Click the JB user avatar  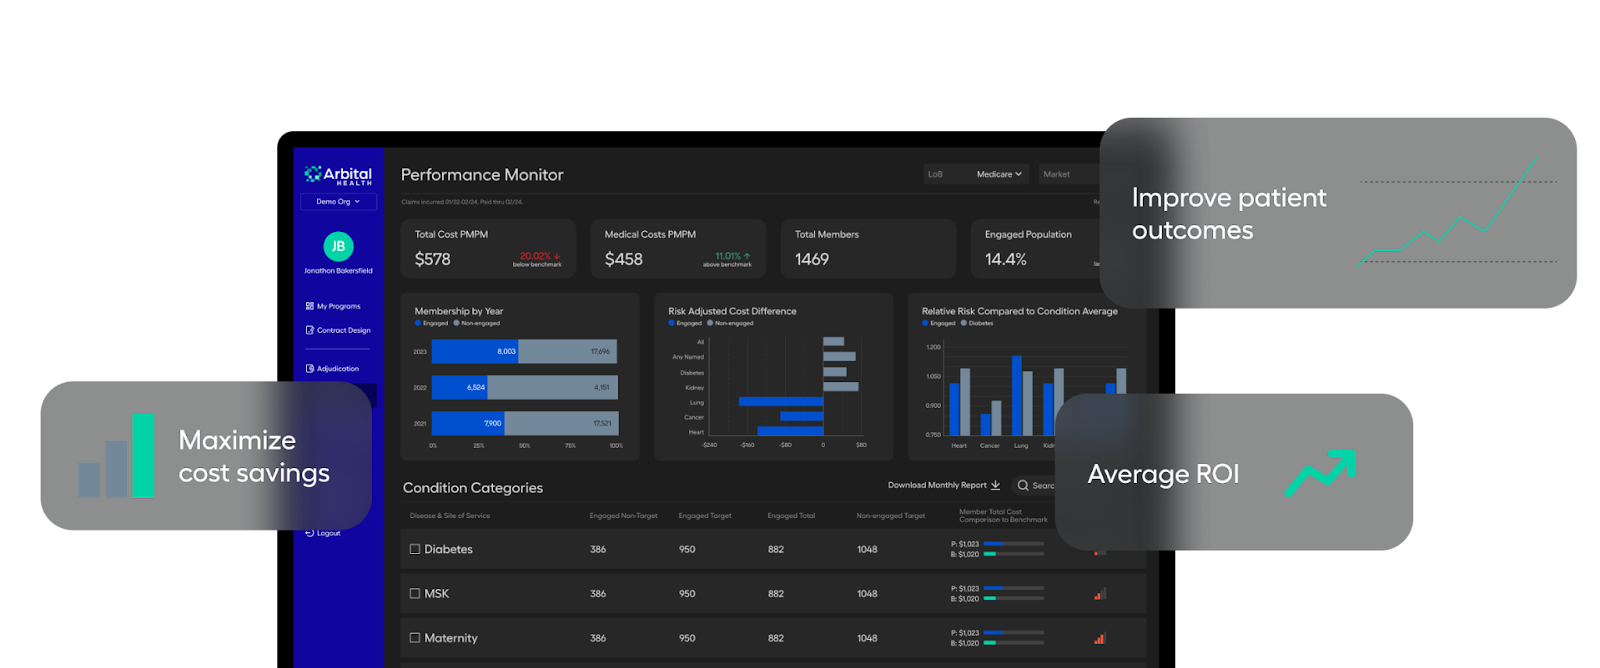click(338, 246)
